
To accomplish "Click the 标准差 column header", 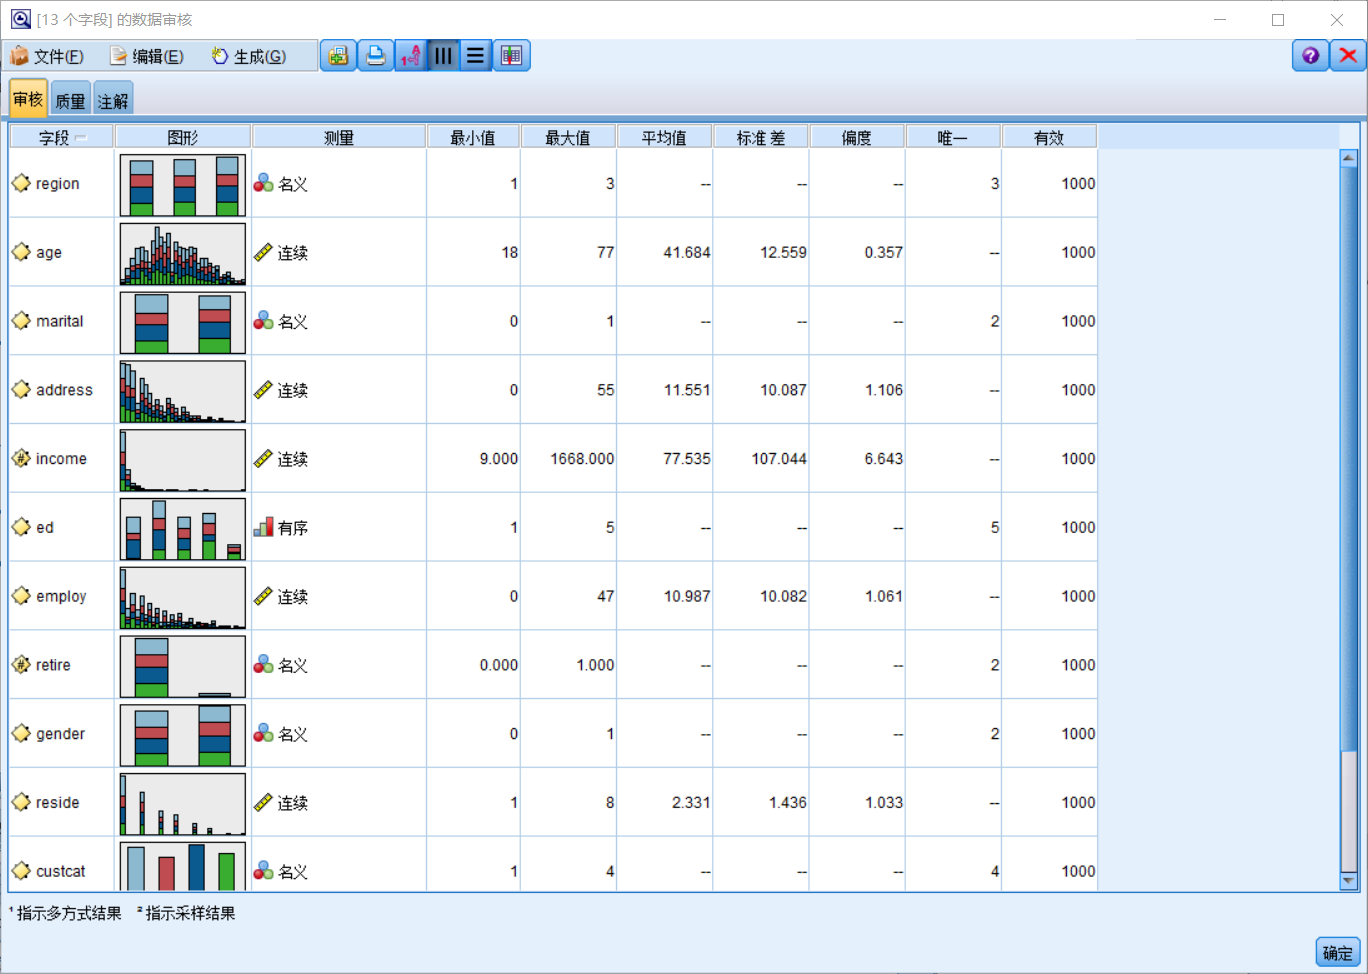I will pos(761,138).
